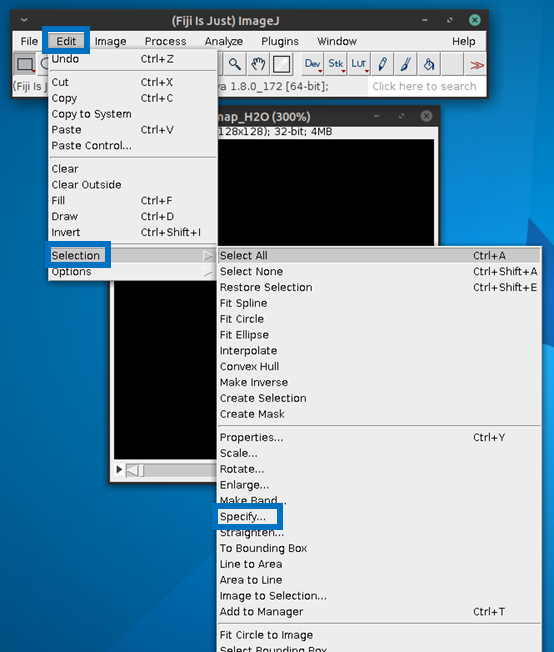
Task: Expand more tools double-arrow menu
Action: (476, 65)
